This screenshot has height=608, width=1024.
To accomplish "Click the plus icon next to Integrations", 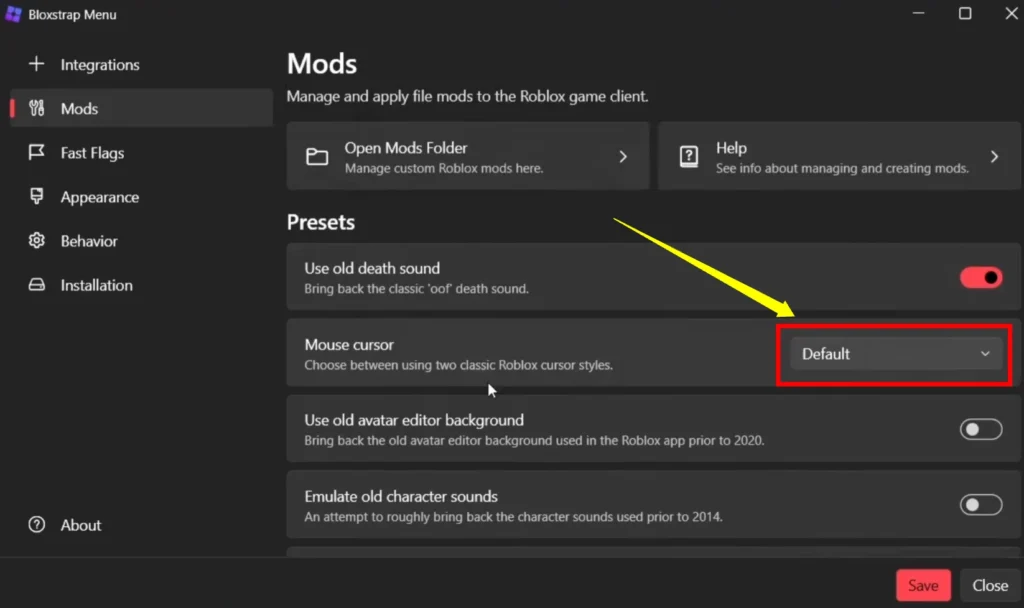I will 37,64.
